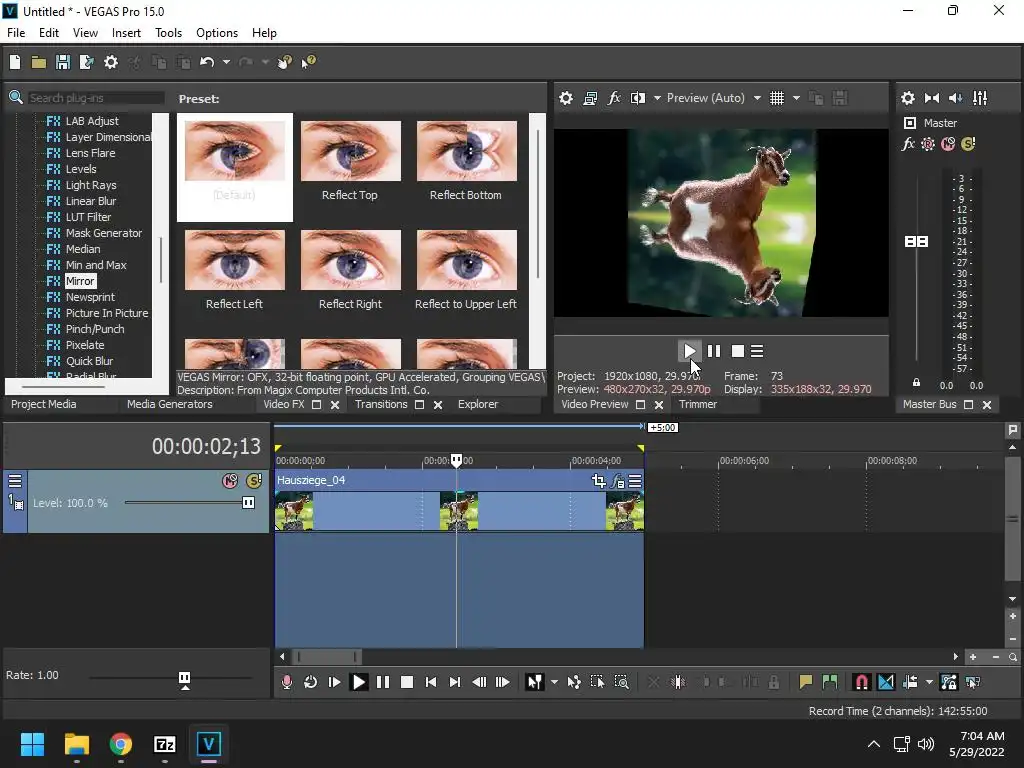Play video from Video Preview play button
The width and height of the screenshot is (1024, 768).
(689, 351)
